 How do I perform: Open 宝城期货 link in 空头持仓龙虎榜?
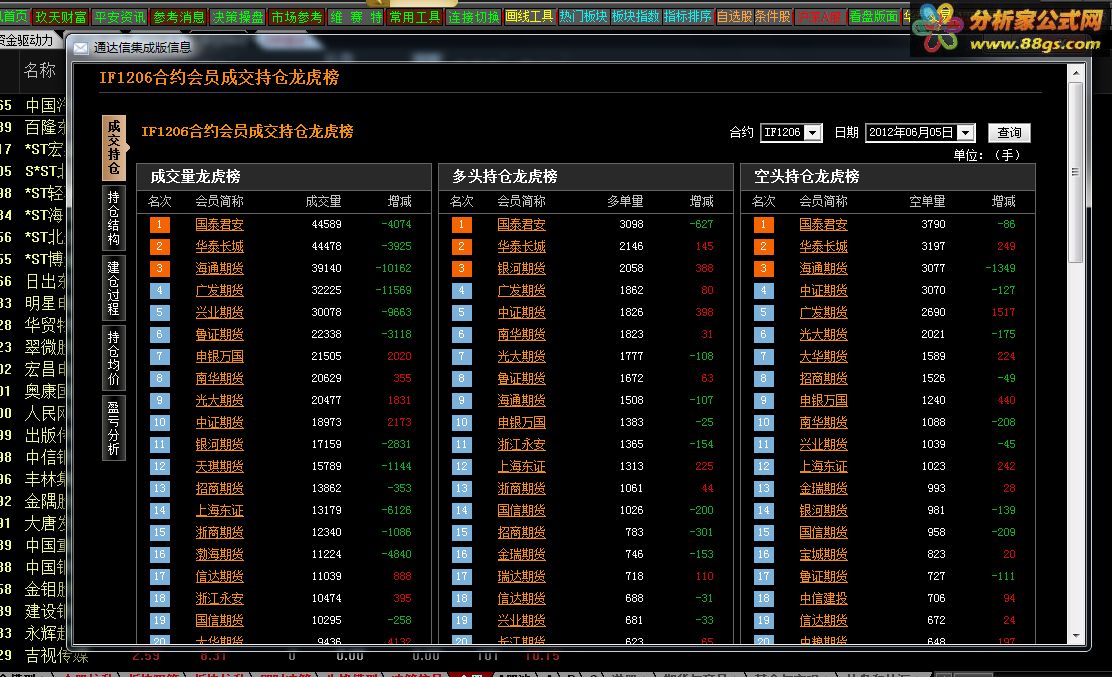(x=823, y=554)
